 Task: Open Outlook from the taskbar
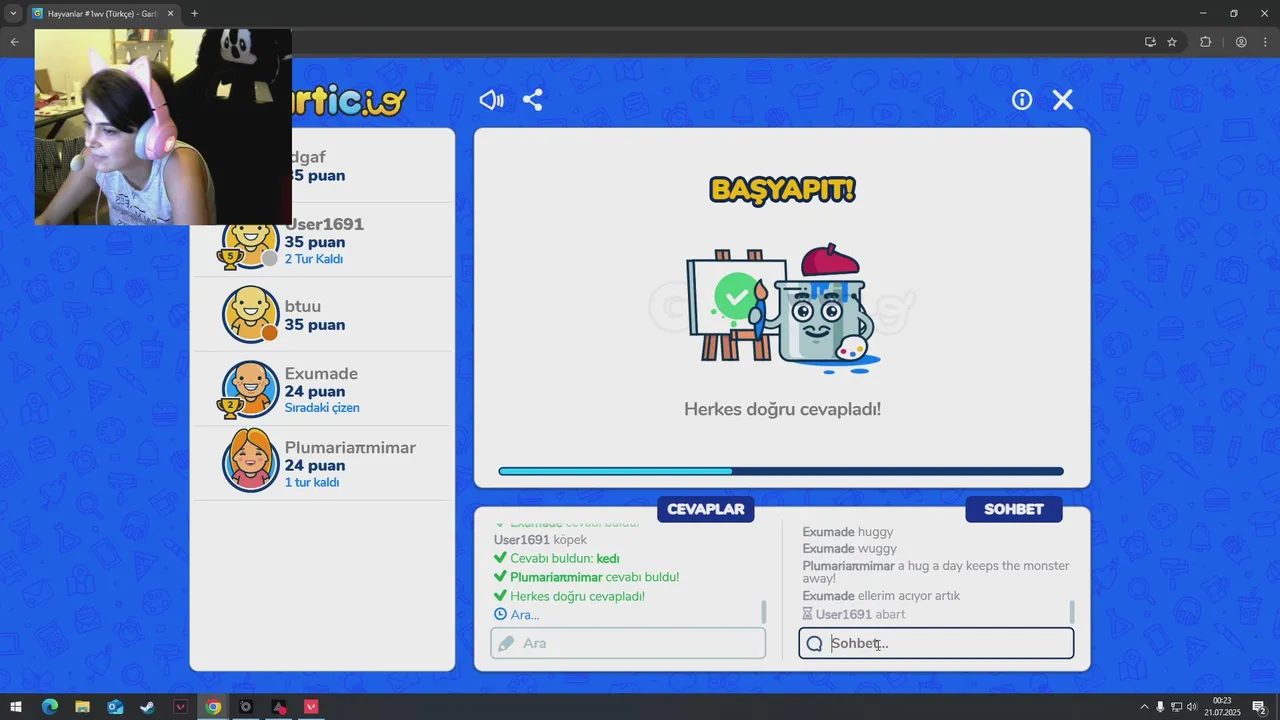(115, 707)
